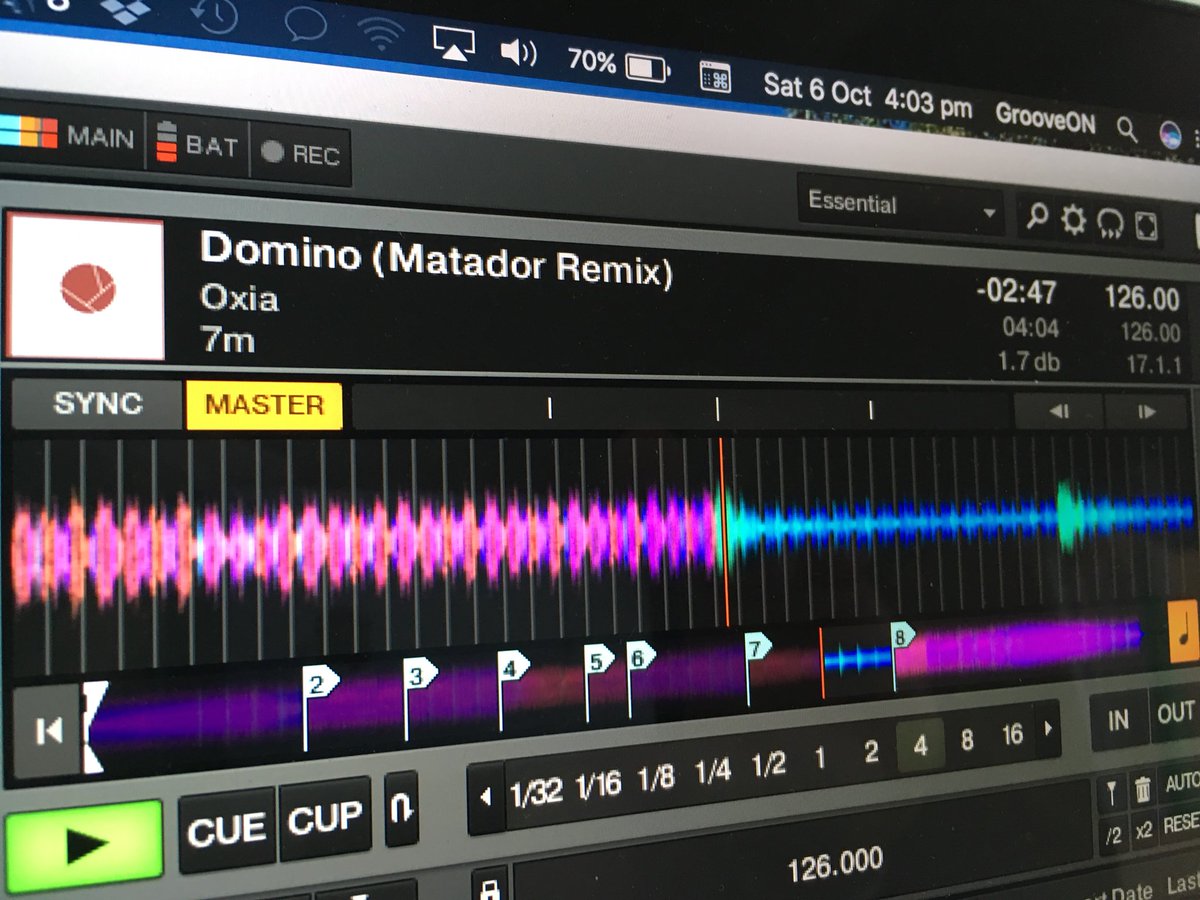The width and height of the screenshot is (1200, 900).
Task: Jump to hotcue flag 5
Action: point(599,661)
